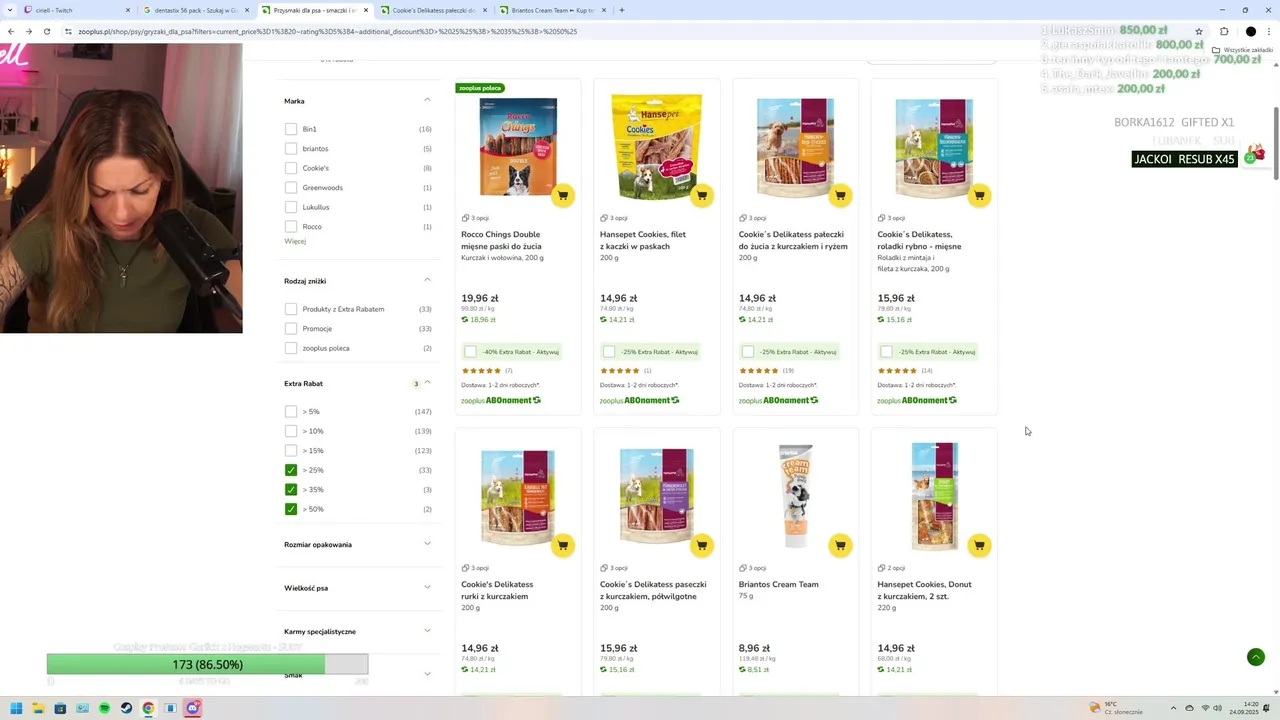1280x720 pixels.
Task: Open the Chrome profile avatar
Action: click(x=1250, y=31)
